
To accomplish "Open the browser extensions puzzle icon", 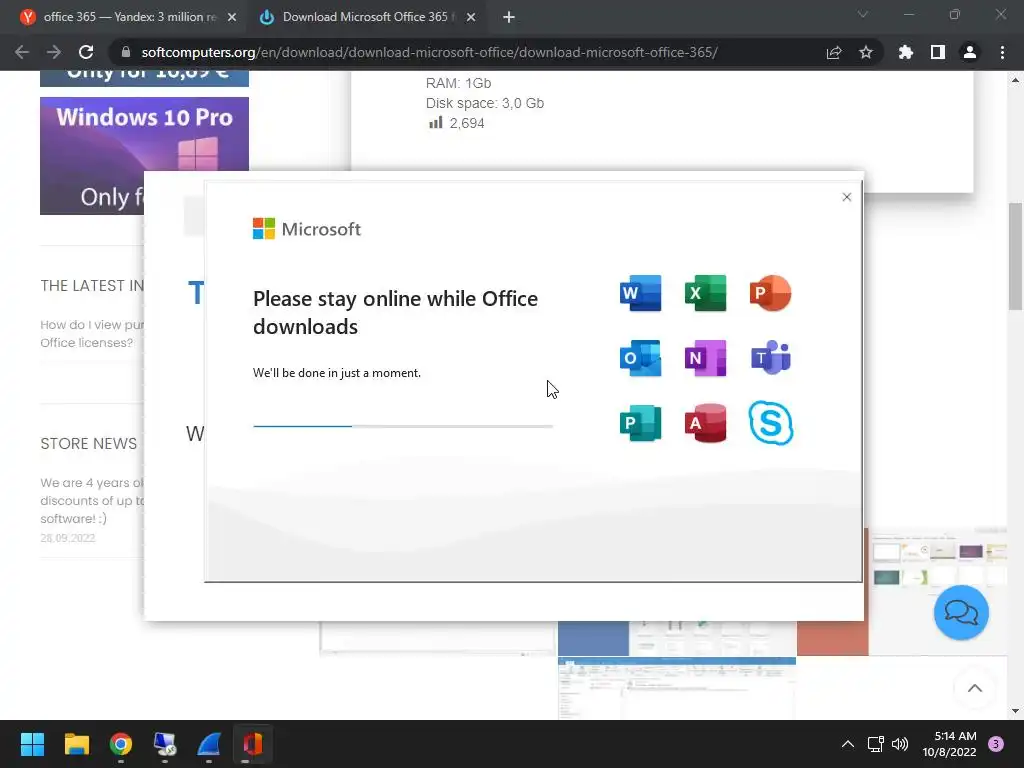I will click(905, 52).
